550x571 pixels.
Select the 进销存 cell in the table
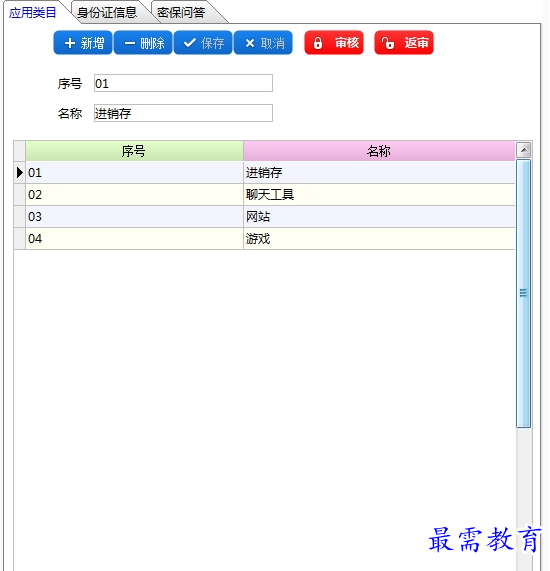pyautogui.click(x=379, y=173)
